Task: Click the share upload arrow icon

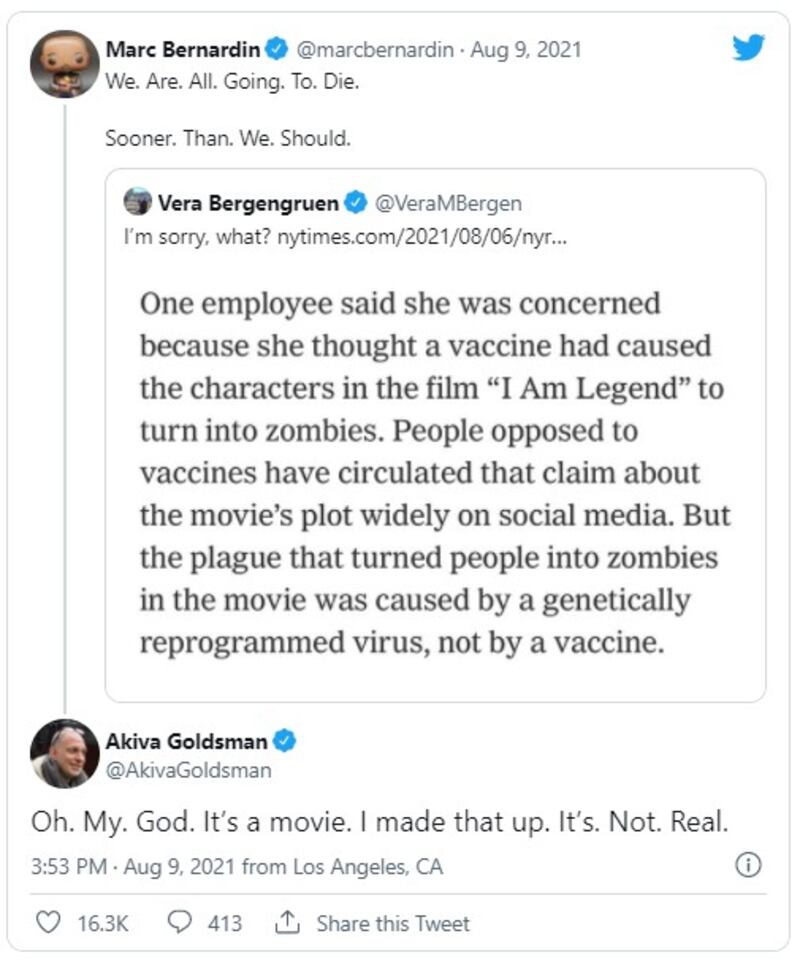Action: click(x=288, y=923)
